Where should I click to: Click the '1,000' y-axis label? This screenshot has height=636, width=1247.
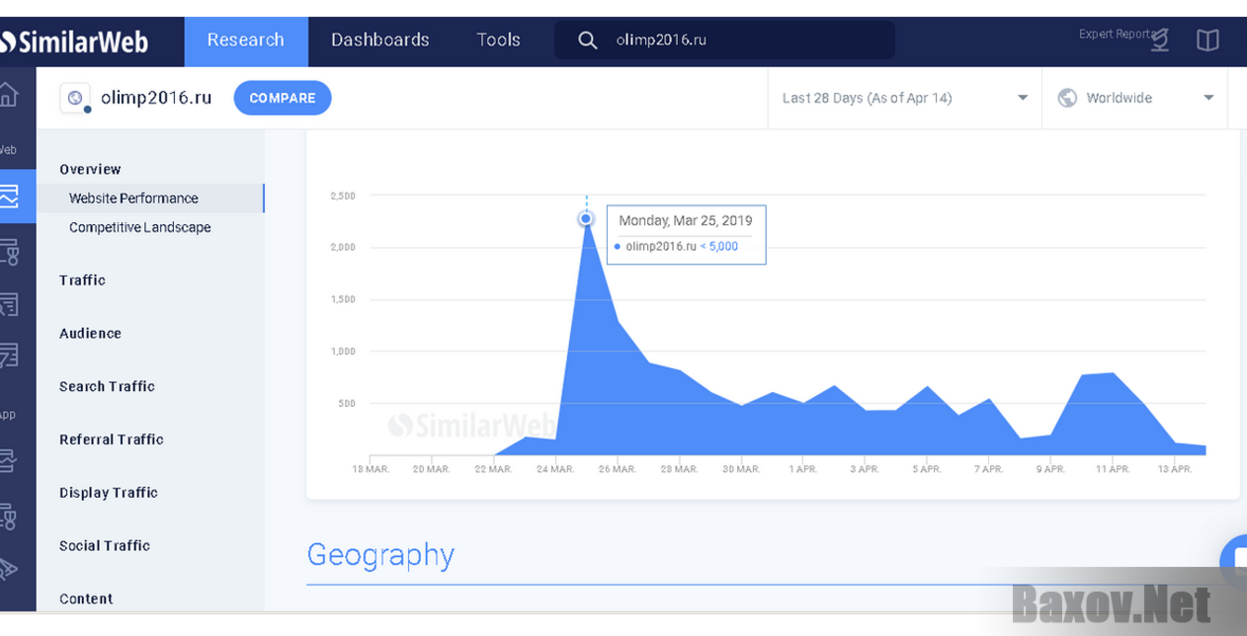point(343,351)
